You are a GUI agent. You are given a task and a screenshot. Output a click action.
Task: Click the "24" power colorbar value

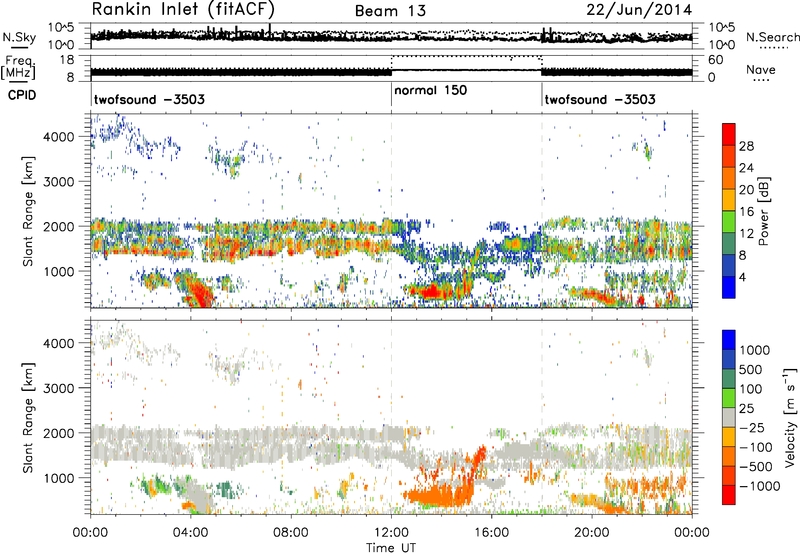pos(746,168)
